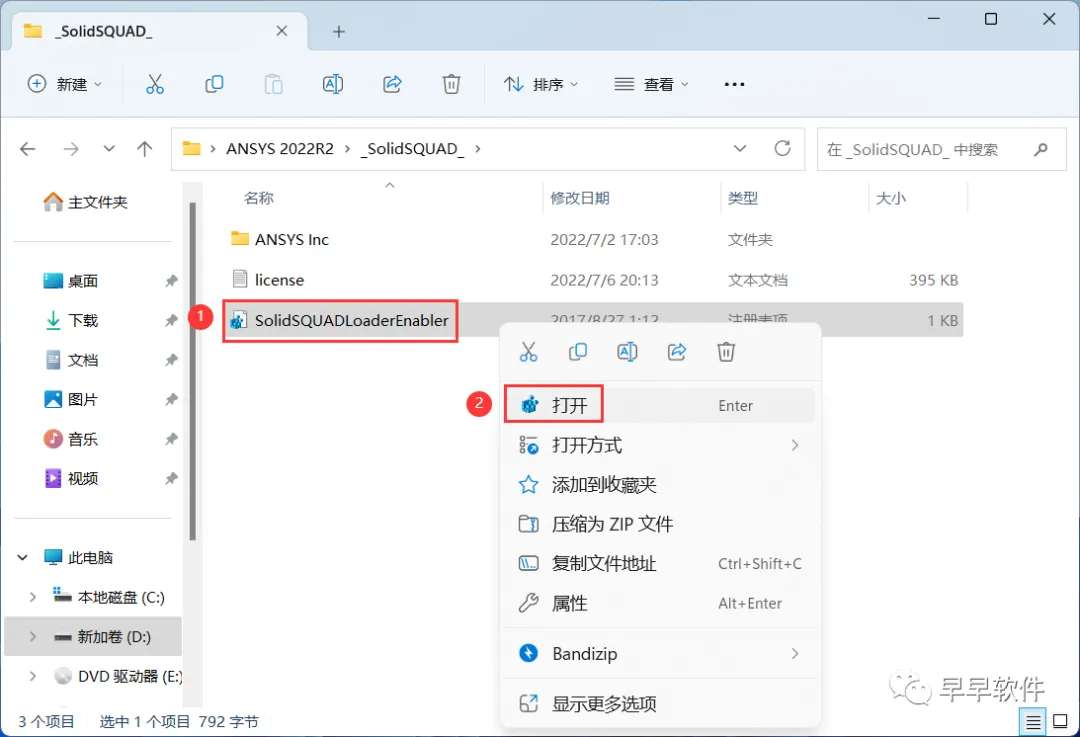The width and height of the screenshot is (1080, 737).
Task: Collapse the 此电脑 tree node
Action: pos(23,557)
